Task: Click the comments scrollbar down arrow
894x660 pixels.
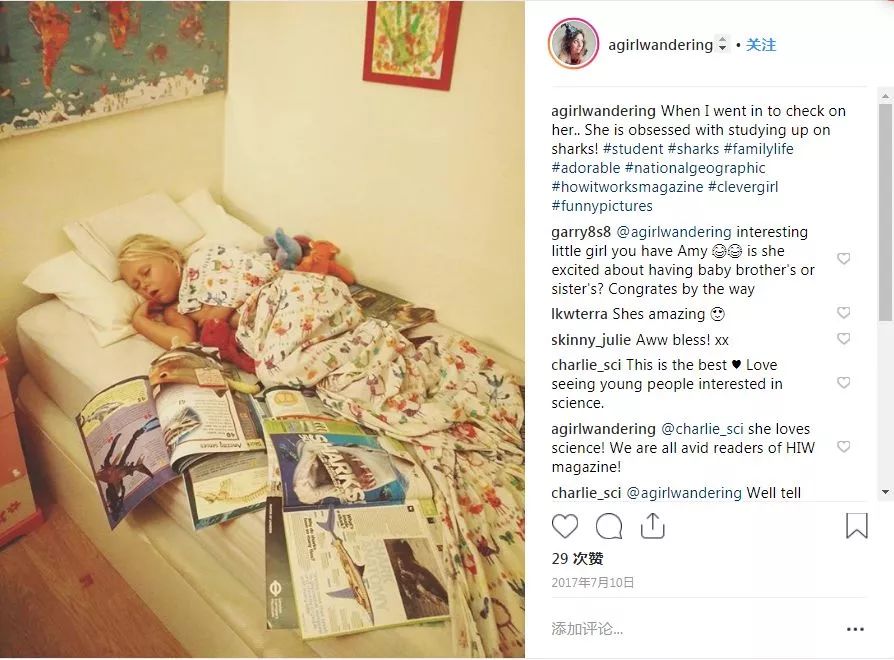Action: [x=885, y=491]
